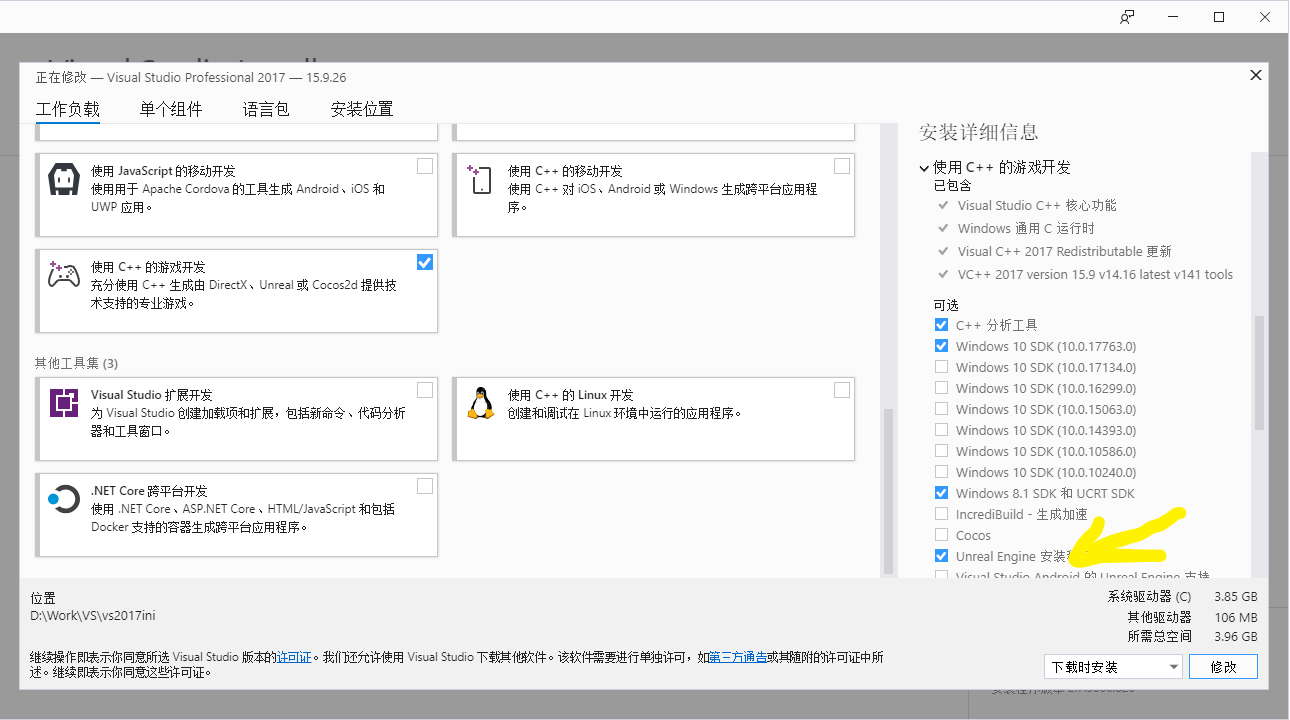Image resolution: width=1290 pixels, height=720 pixels.
Task: Check Windows 10 SDK (10.0.14393.0)
Action: point(941,430)
